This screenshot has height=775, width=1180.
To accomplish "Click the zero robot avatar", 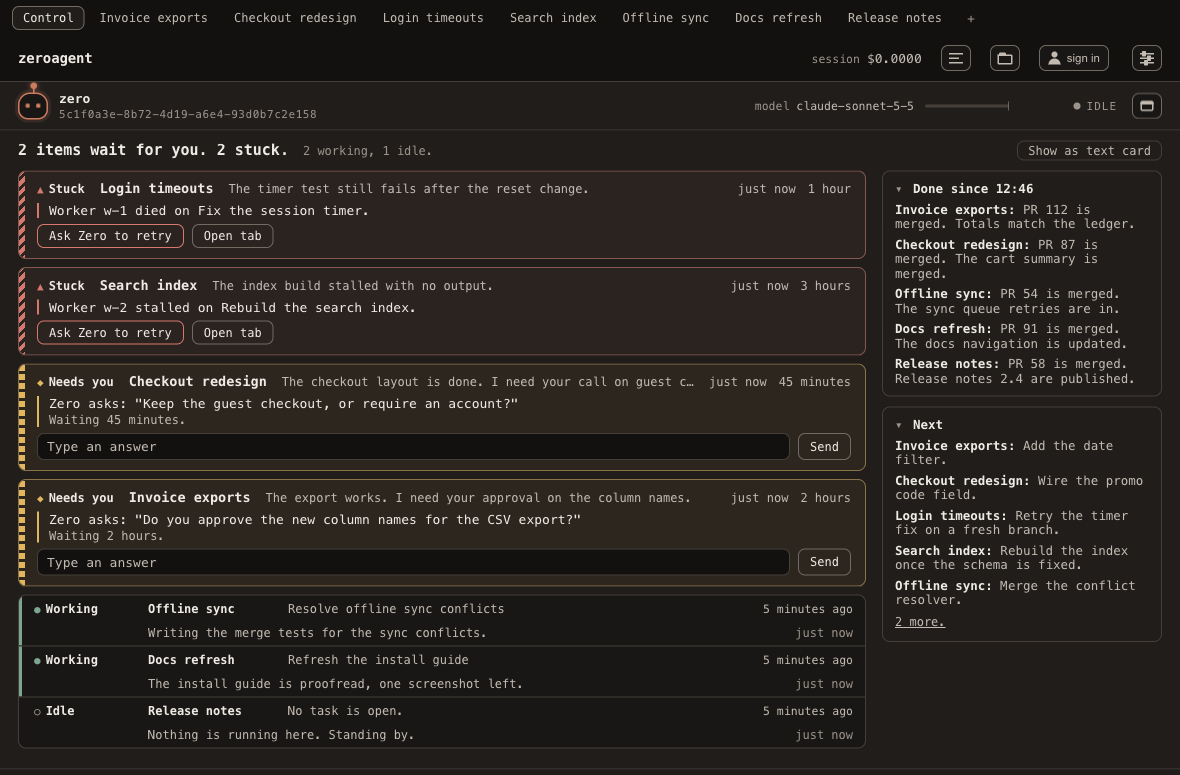I will (33, 105).
